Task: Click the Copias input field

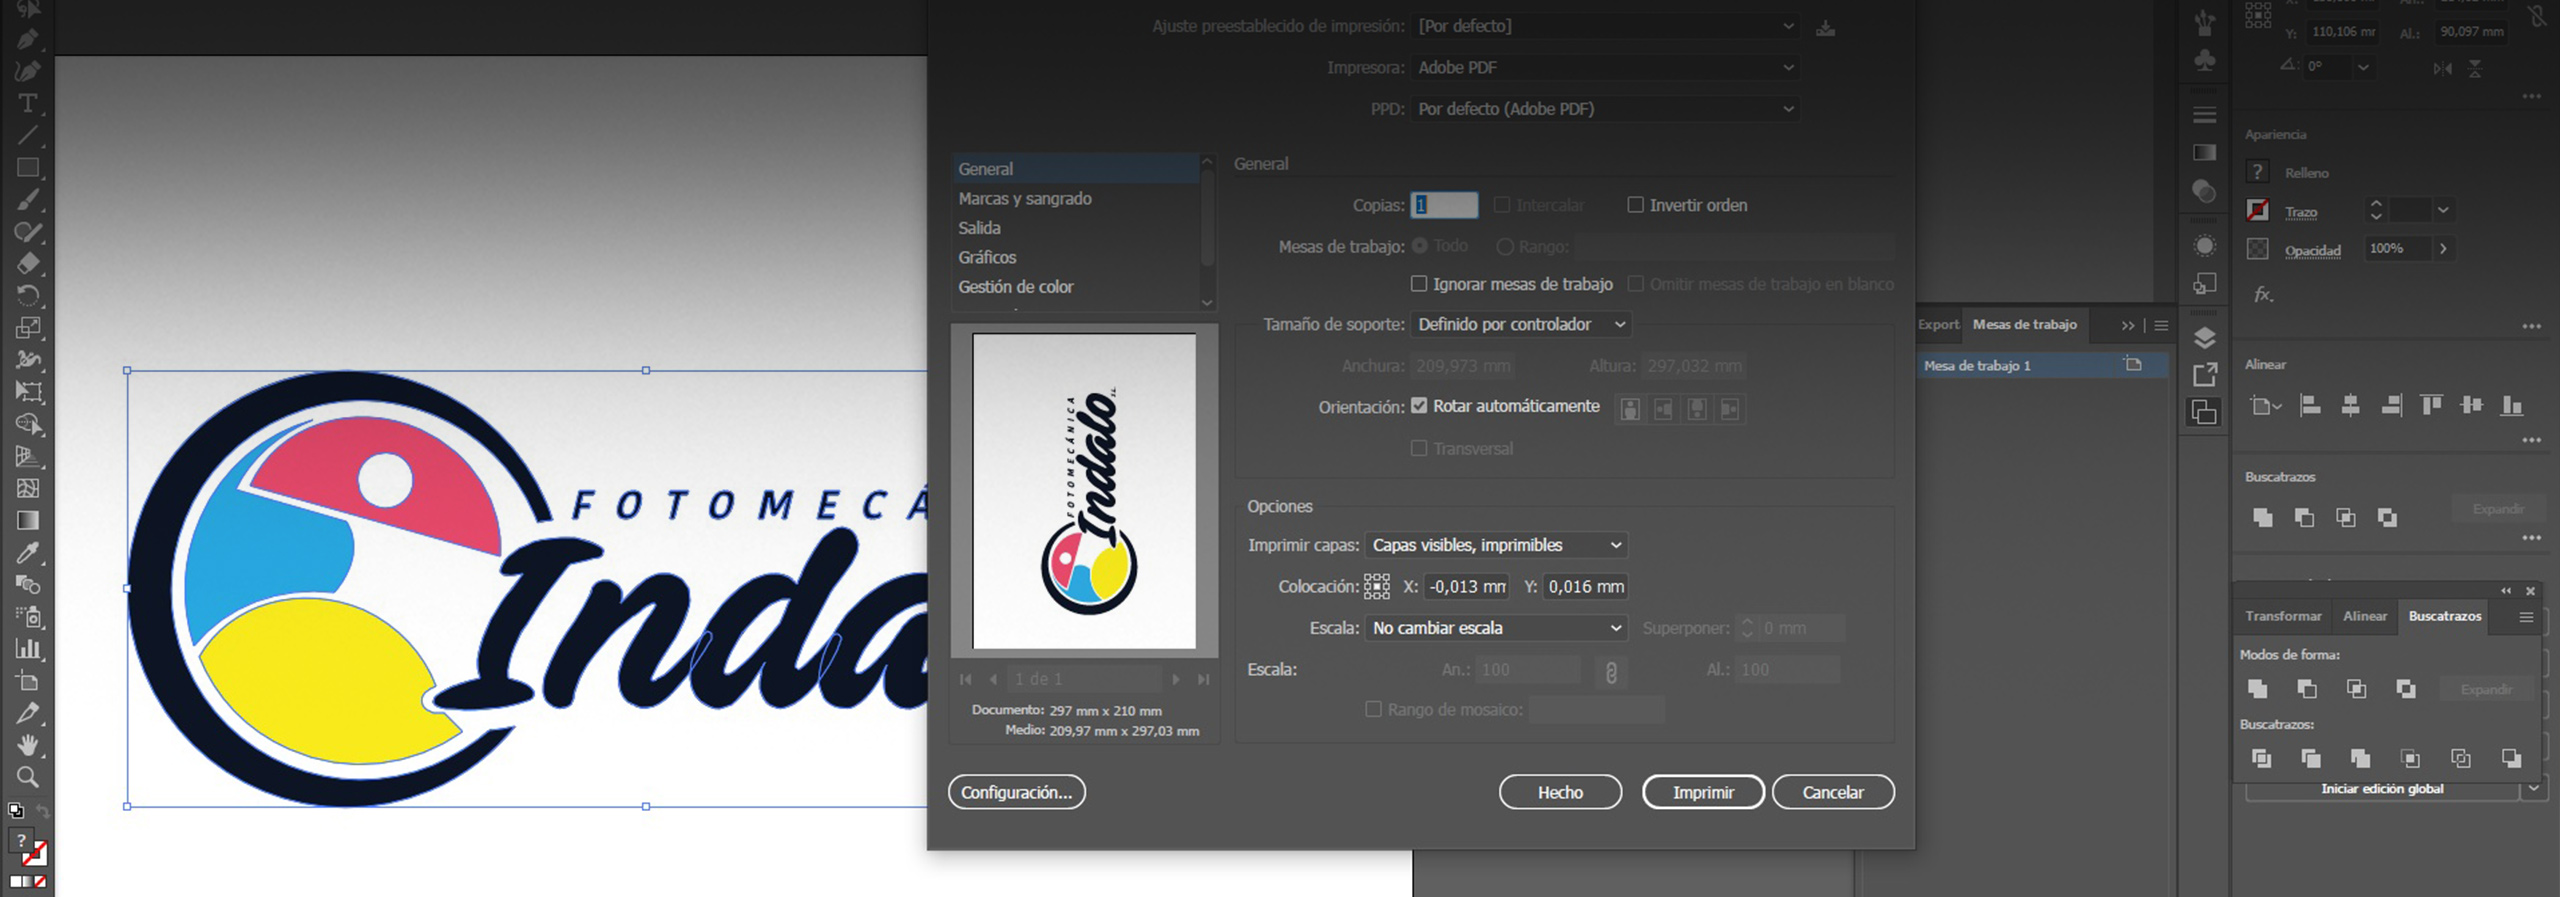Action: (x=1443, y=205)
